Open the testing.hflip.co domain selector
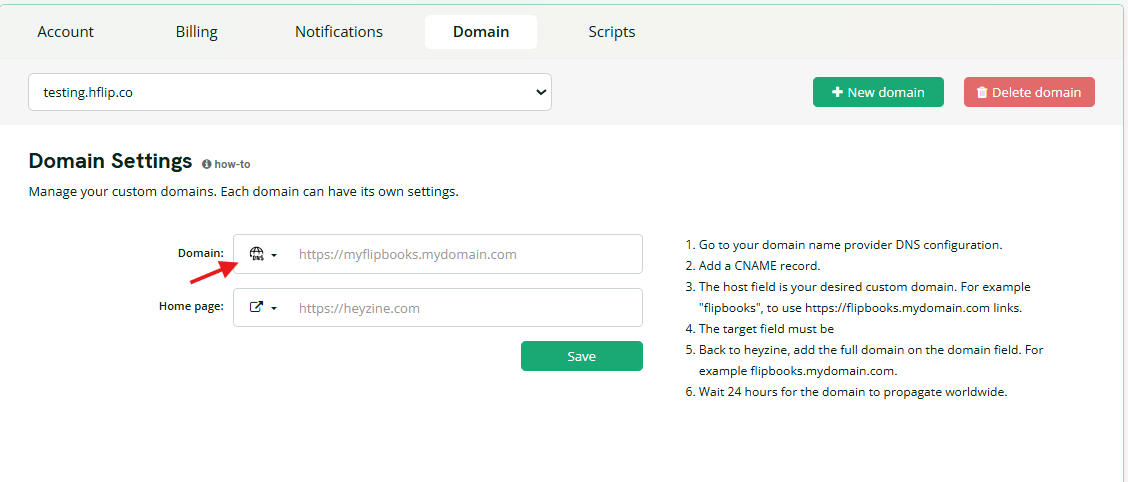Screen dimensions: 1128x482 290,92
